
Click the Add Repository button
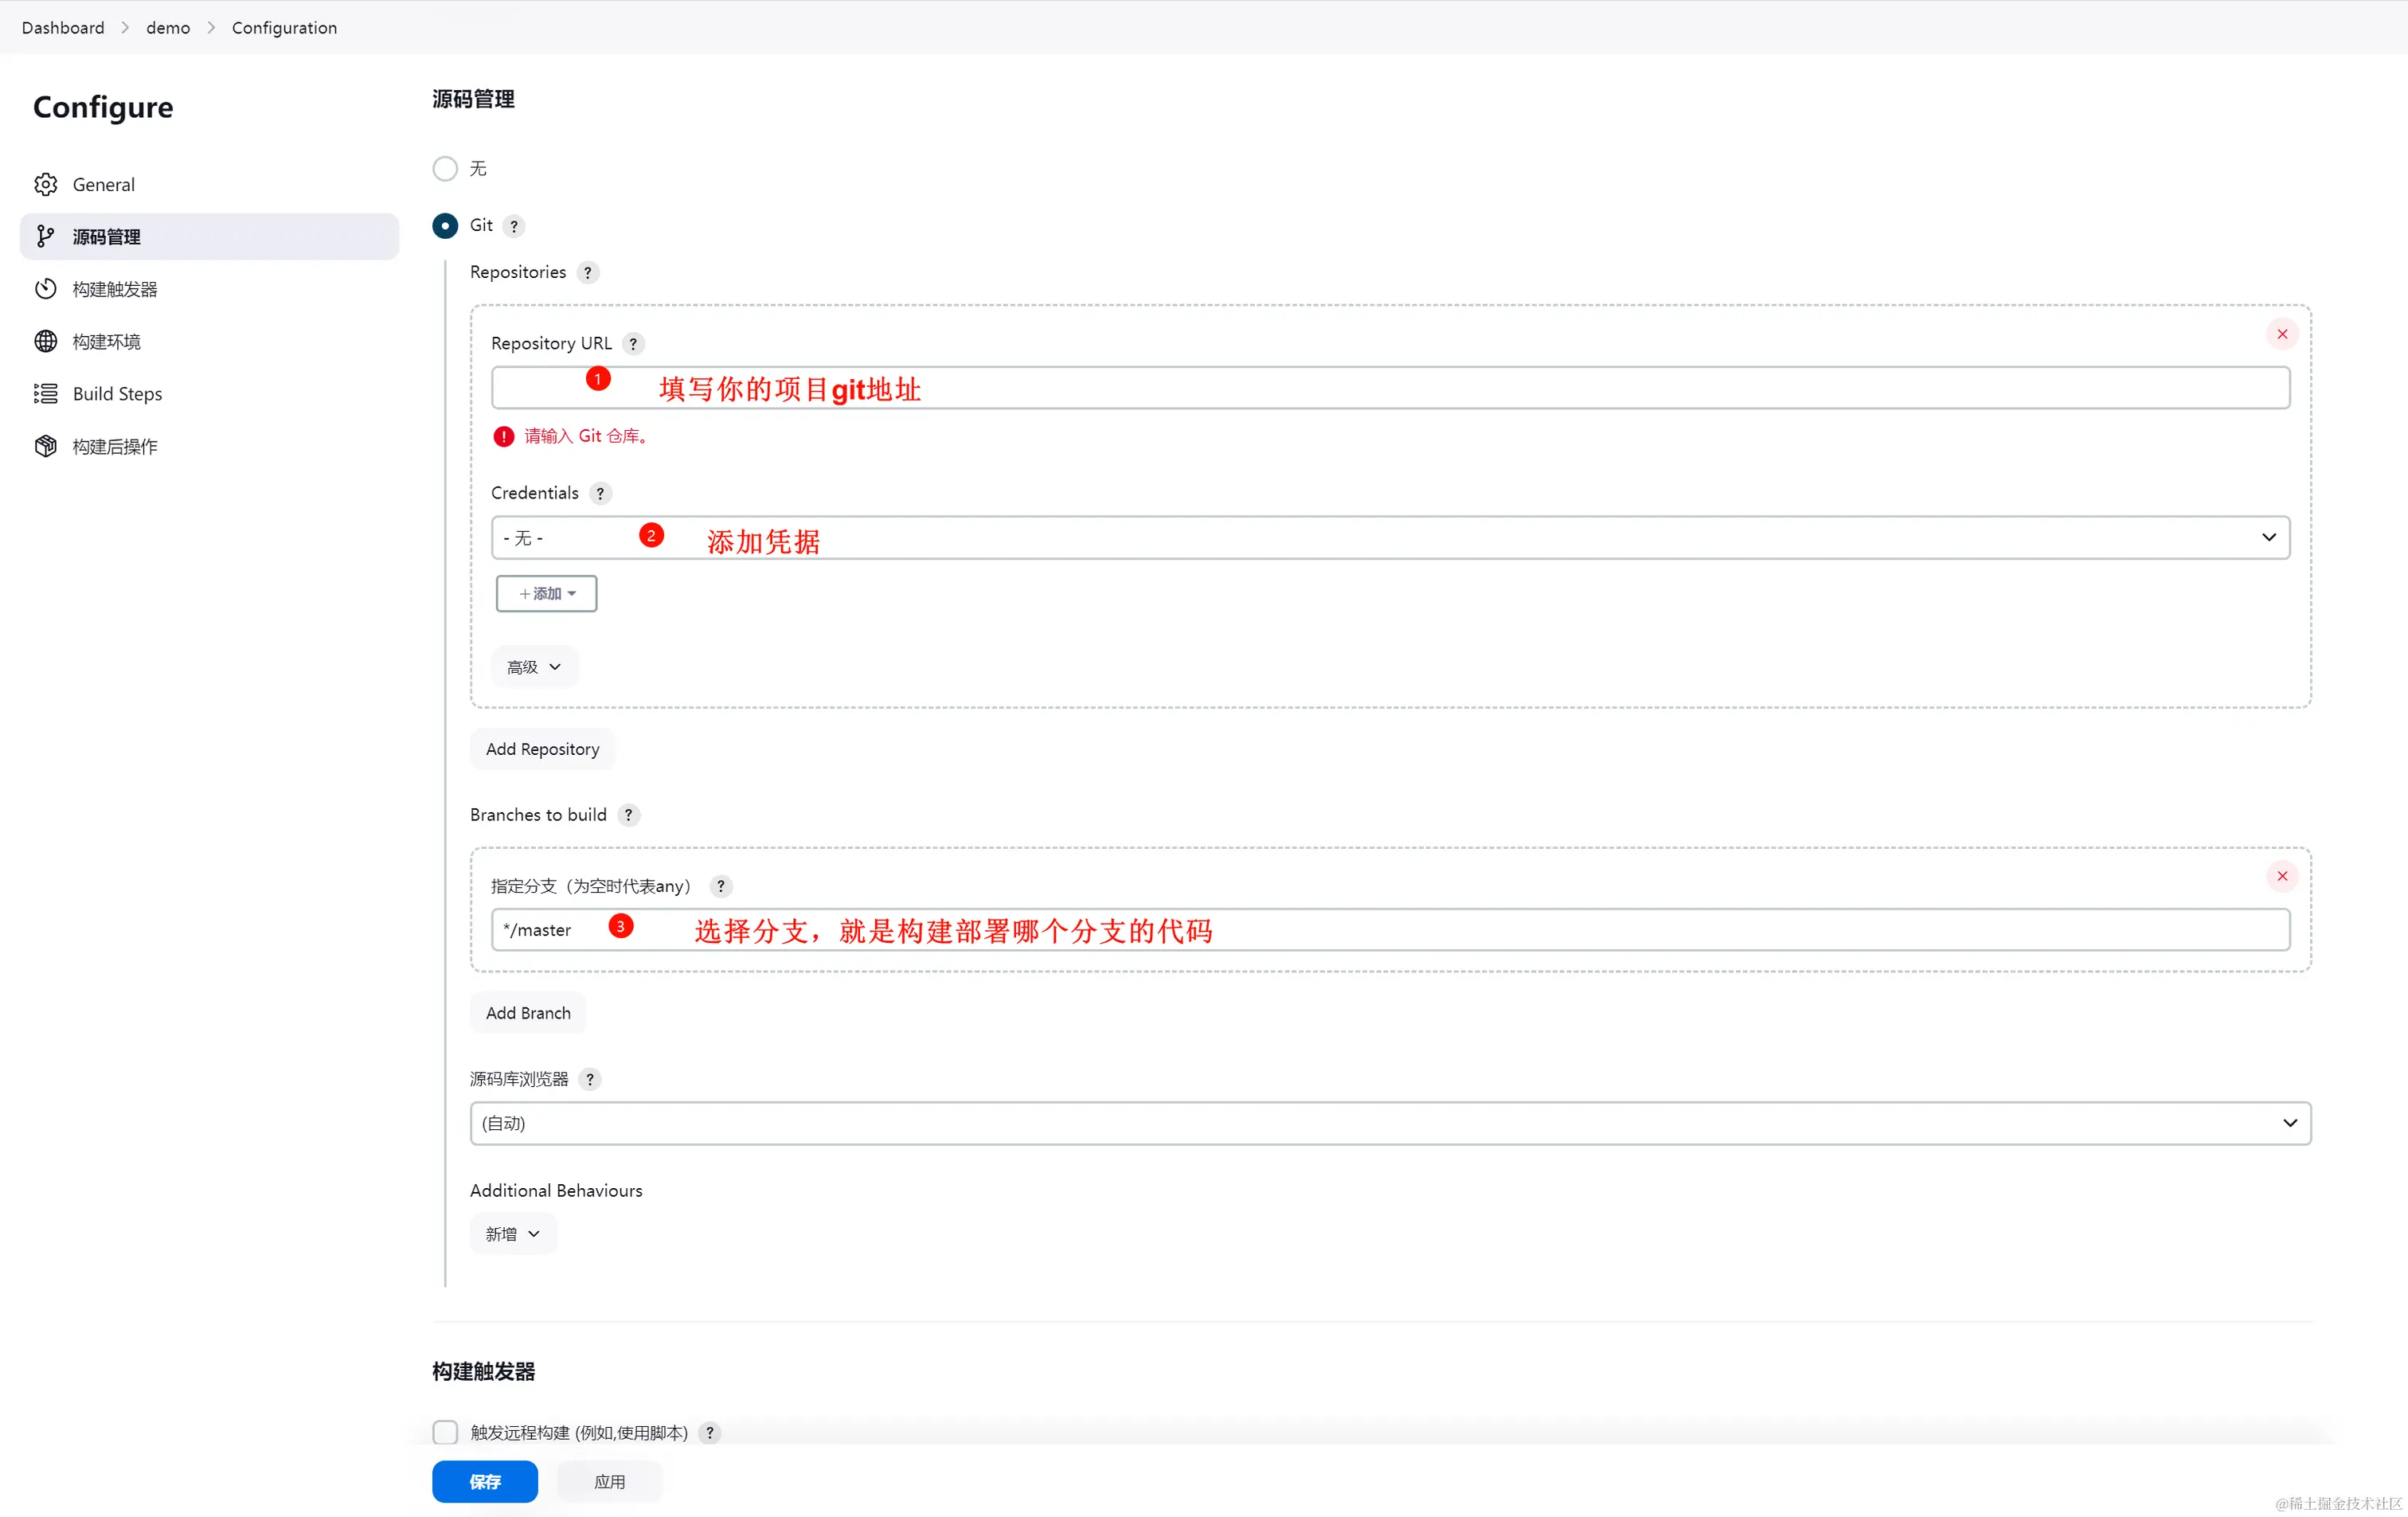(x=542, y=749)
